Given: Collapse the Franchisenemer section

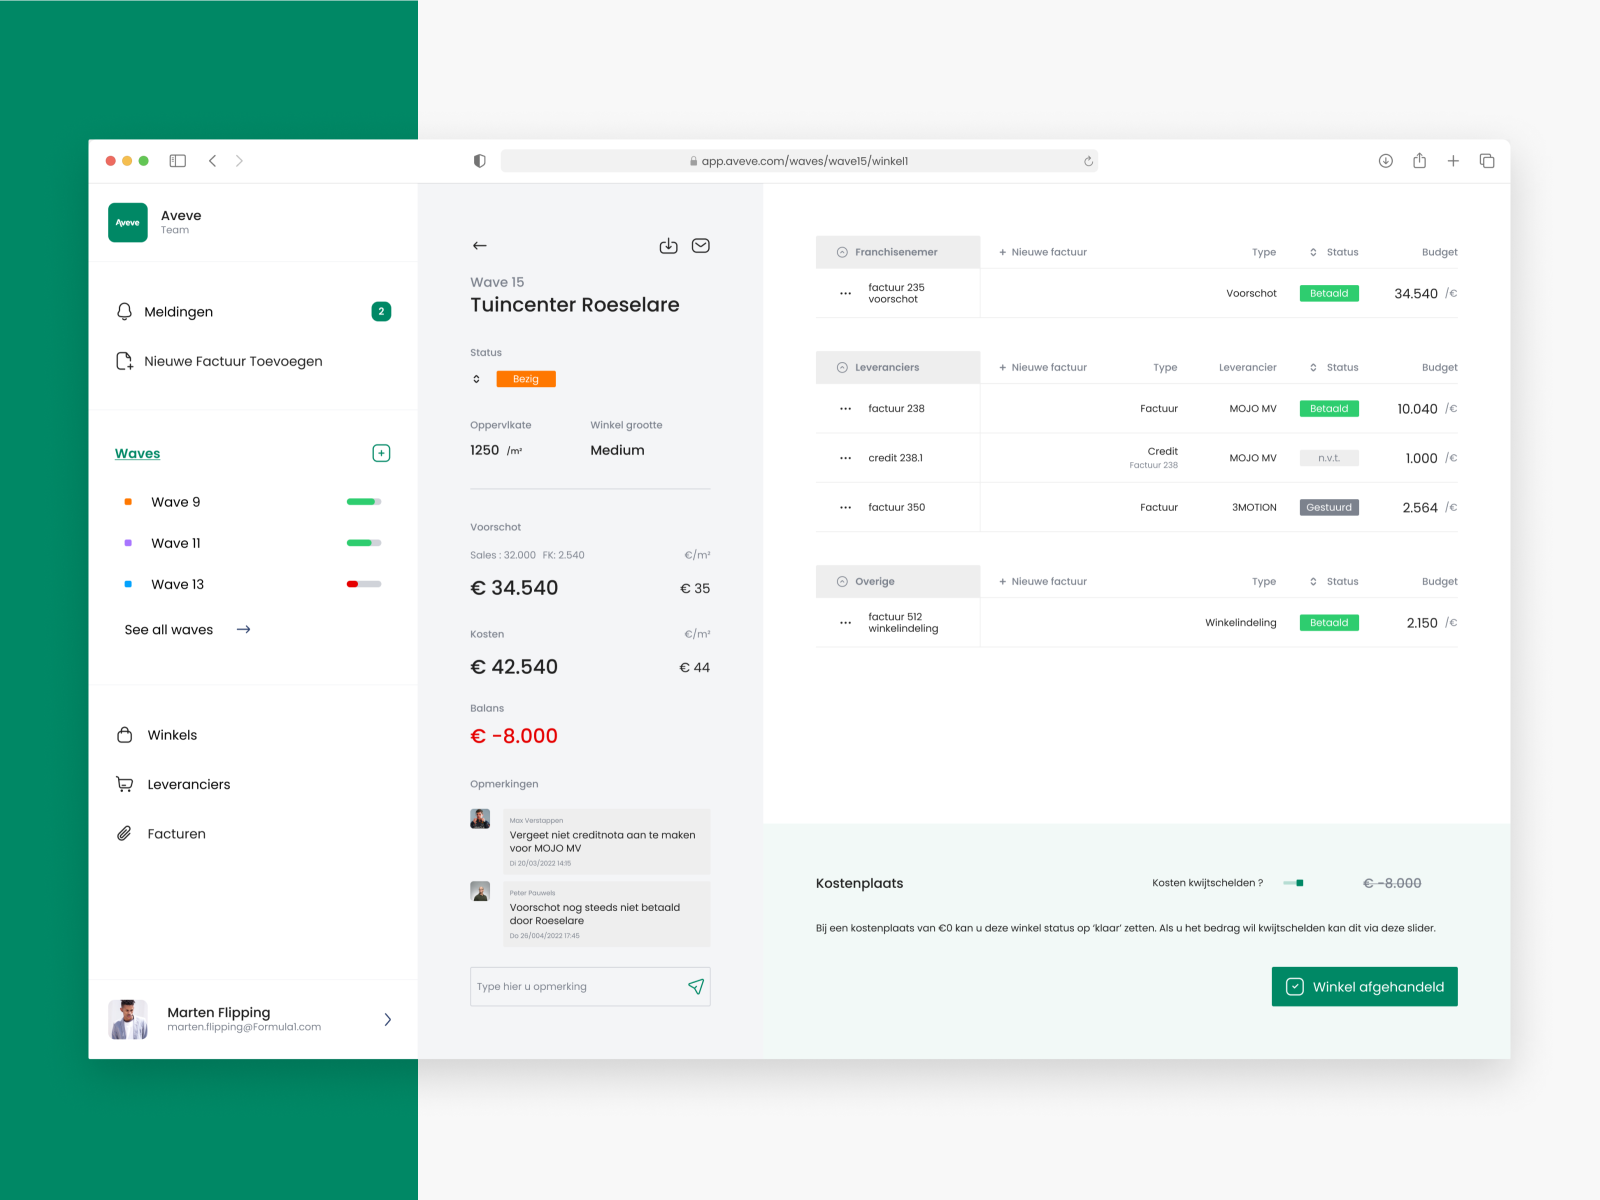Looking at the screenshot, I should coord(841,251).
